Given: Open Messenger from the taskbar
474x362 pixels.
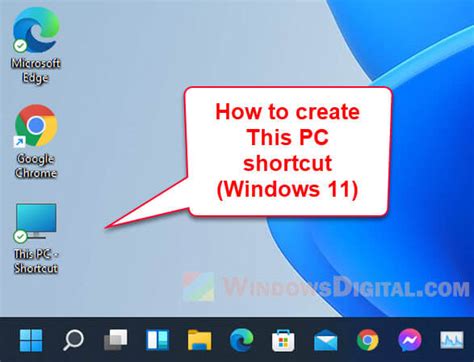Looking at the screenshot, I should 410,340.
